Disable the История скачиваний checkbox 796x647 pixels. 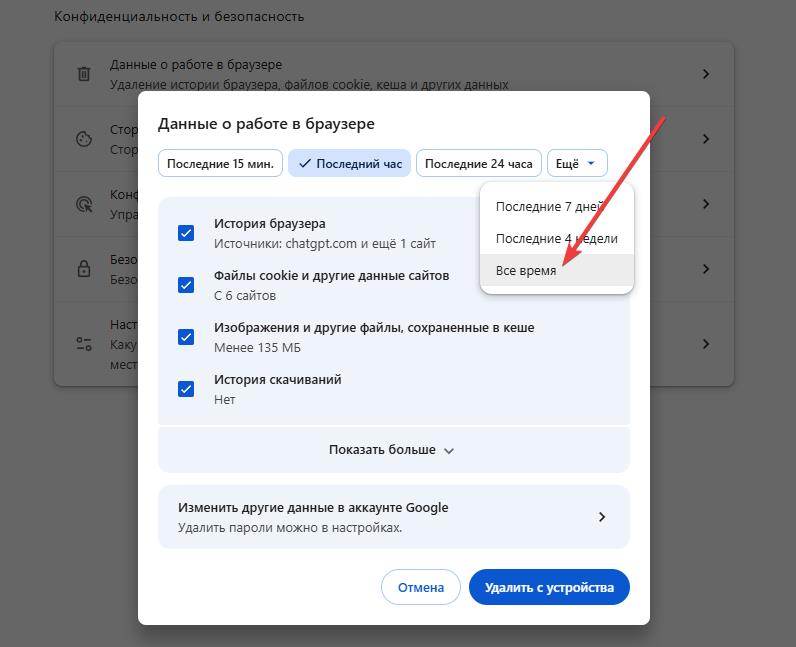tap(186, 389)
